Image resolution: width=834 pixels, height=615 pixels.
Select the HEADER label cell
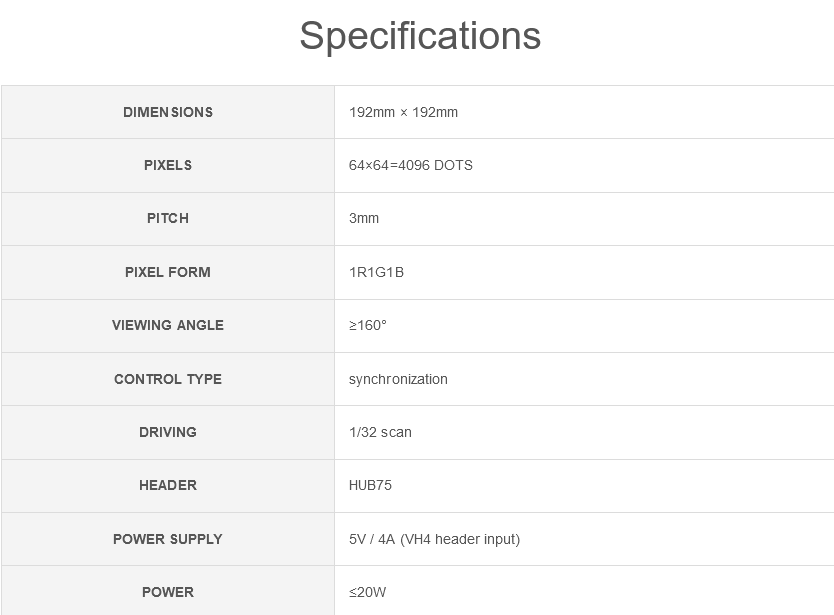tap(168, 486)
